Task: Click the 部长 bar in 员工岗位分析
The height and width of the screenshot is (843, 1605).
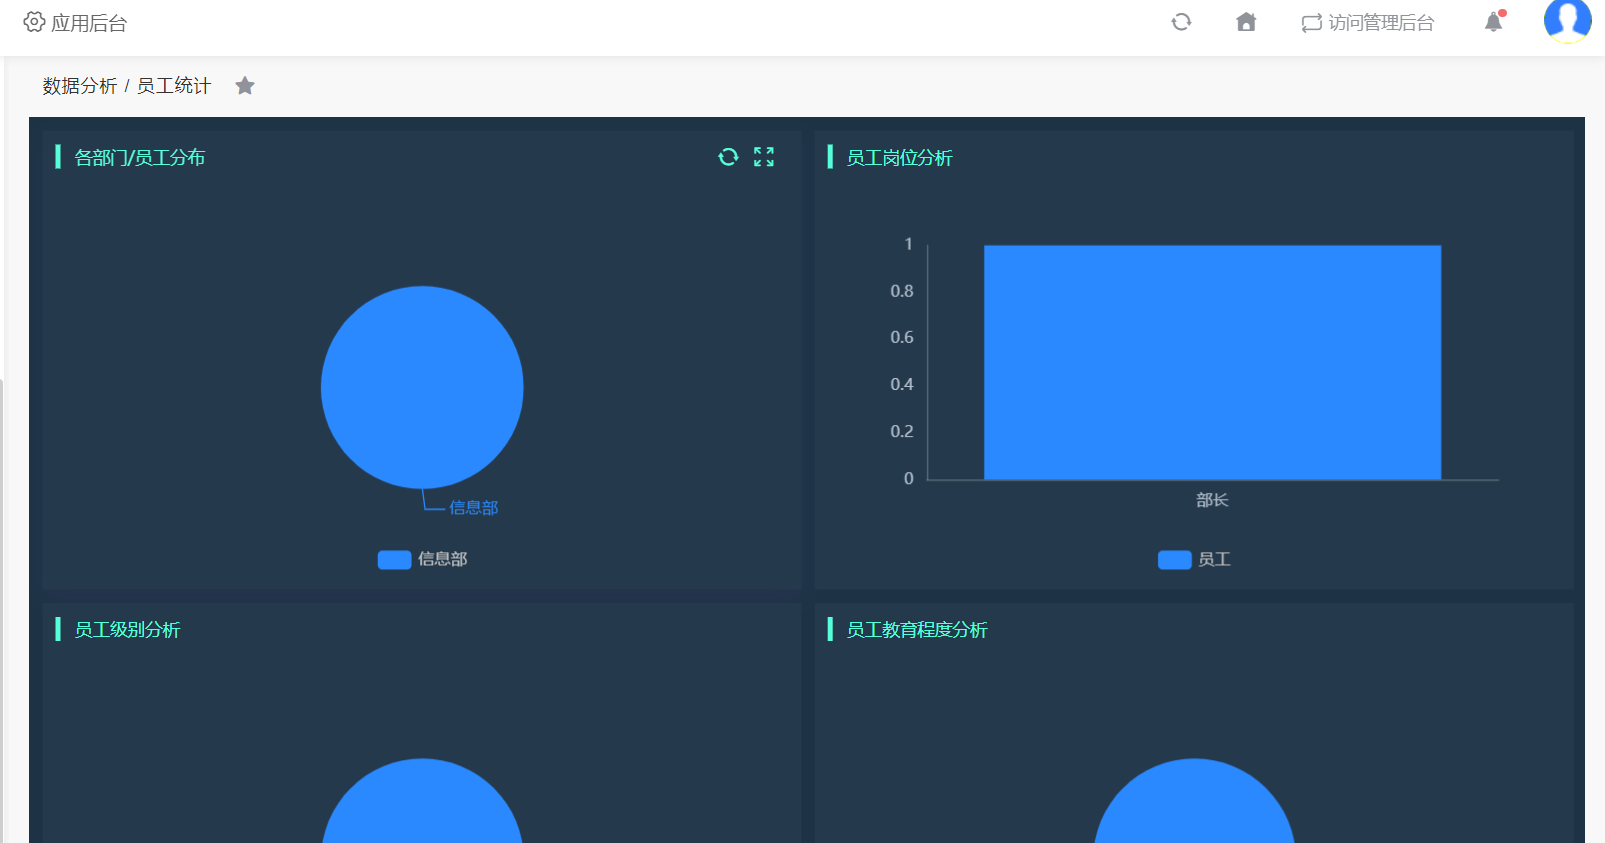Action: point(1212,362)
